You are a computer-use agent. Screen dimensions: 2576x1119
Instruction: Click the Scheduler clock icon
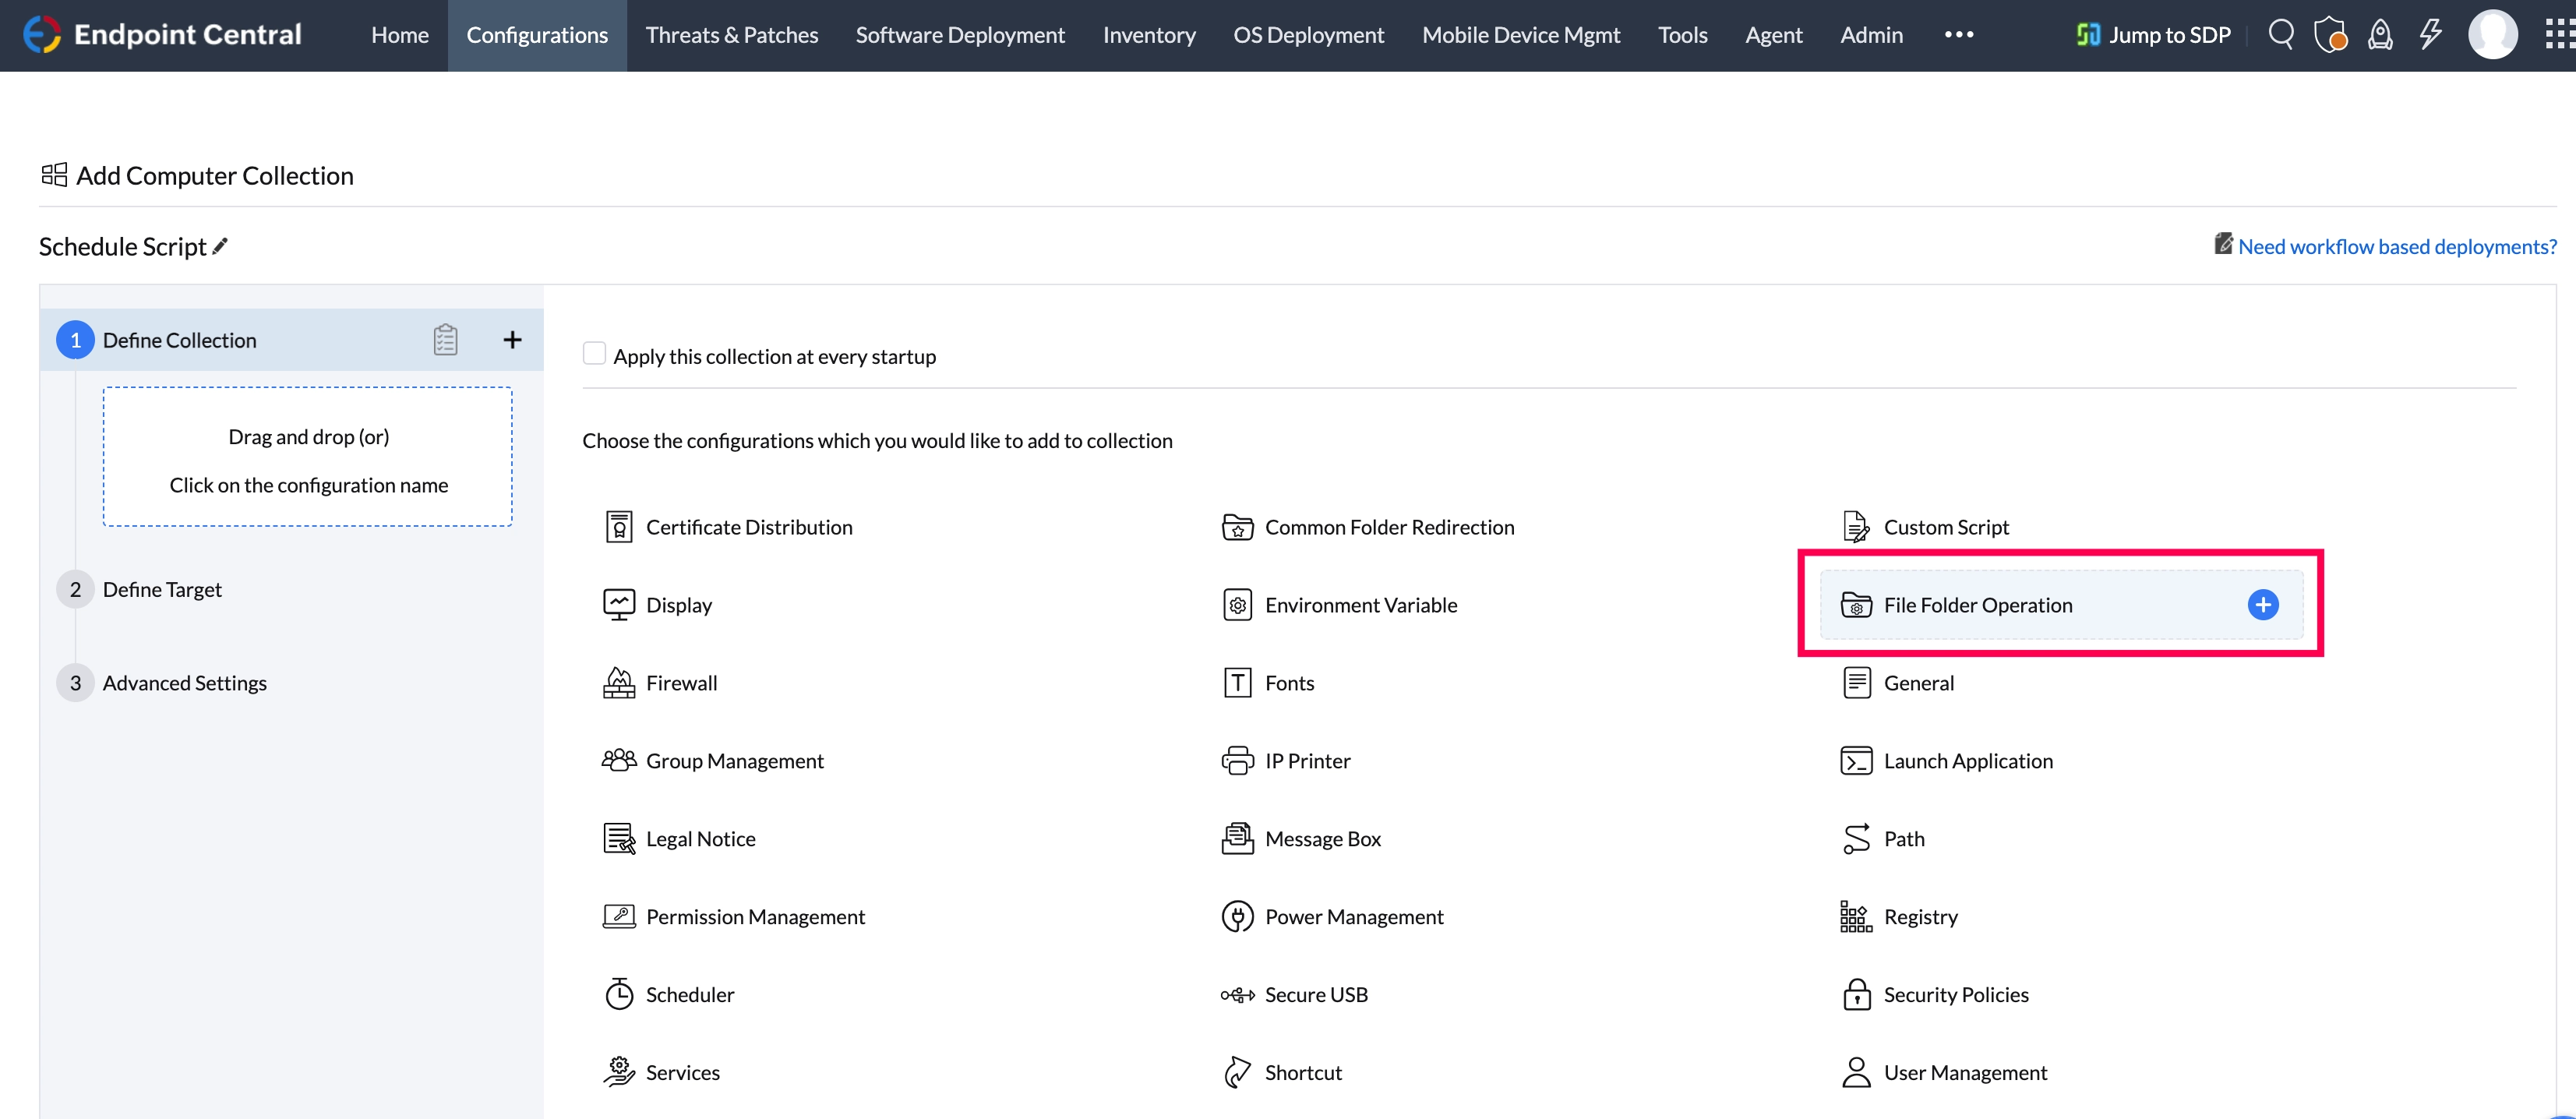619,994
